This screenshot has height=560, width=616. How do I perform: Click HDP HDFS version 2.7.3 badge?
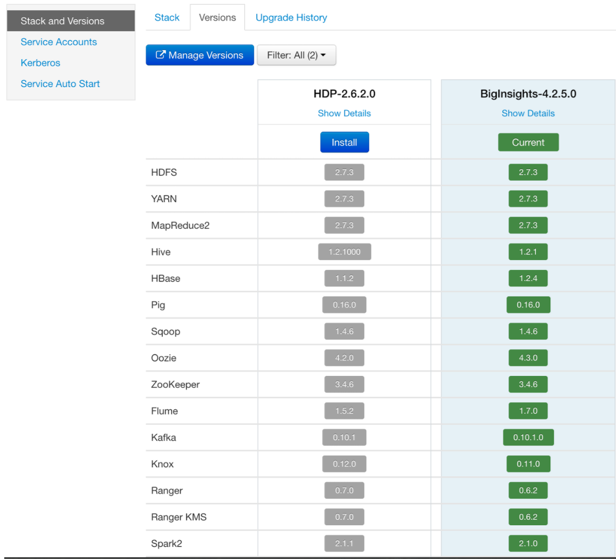click(344, 172)
